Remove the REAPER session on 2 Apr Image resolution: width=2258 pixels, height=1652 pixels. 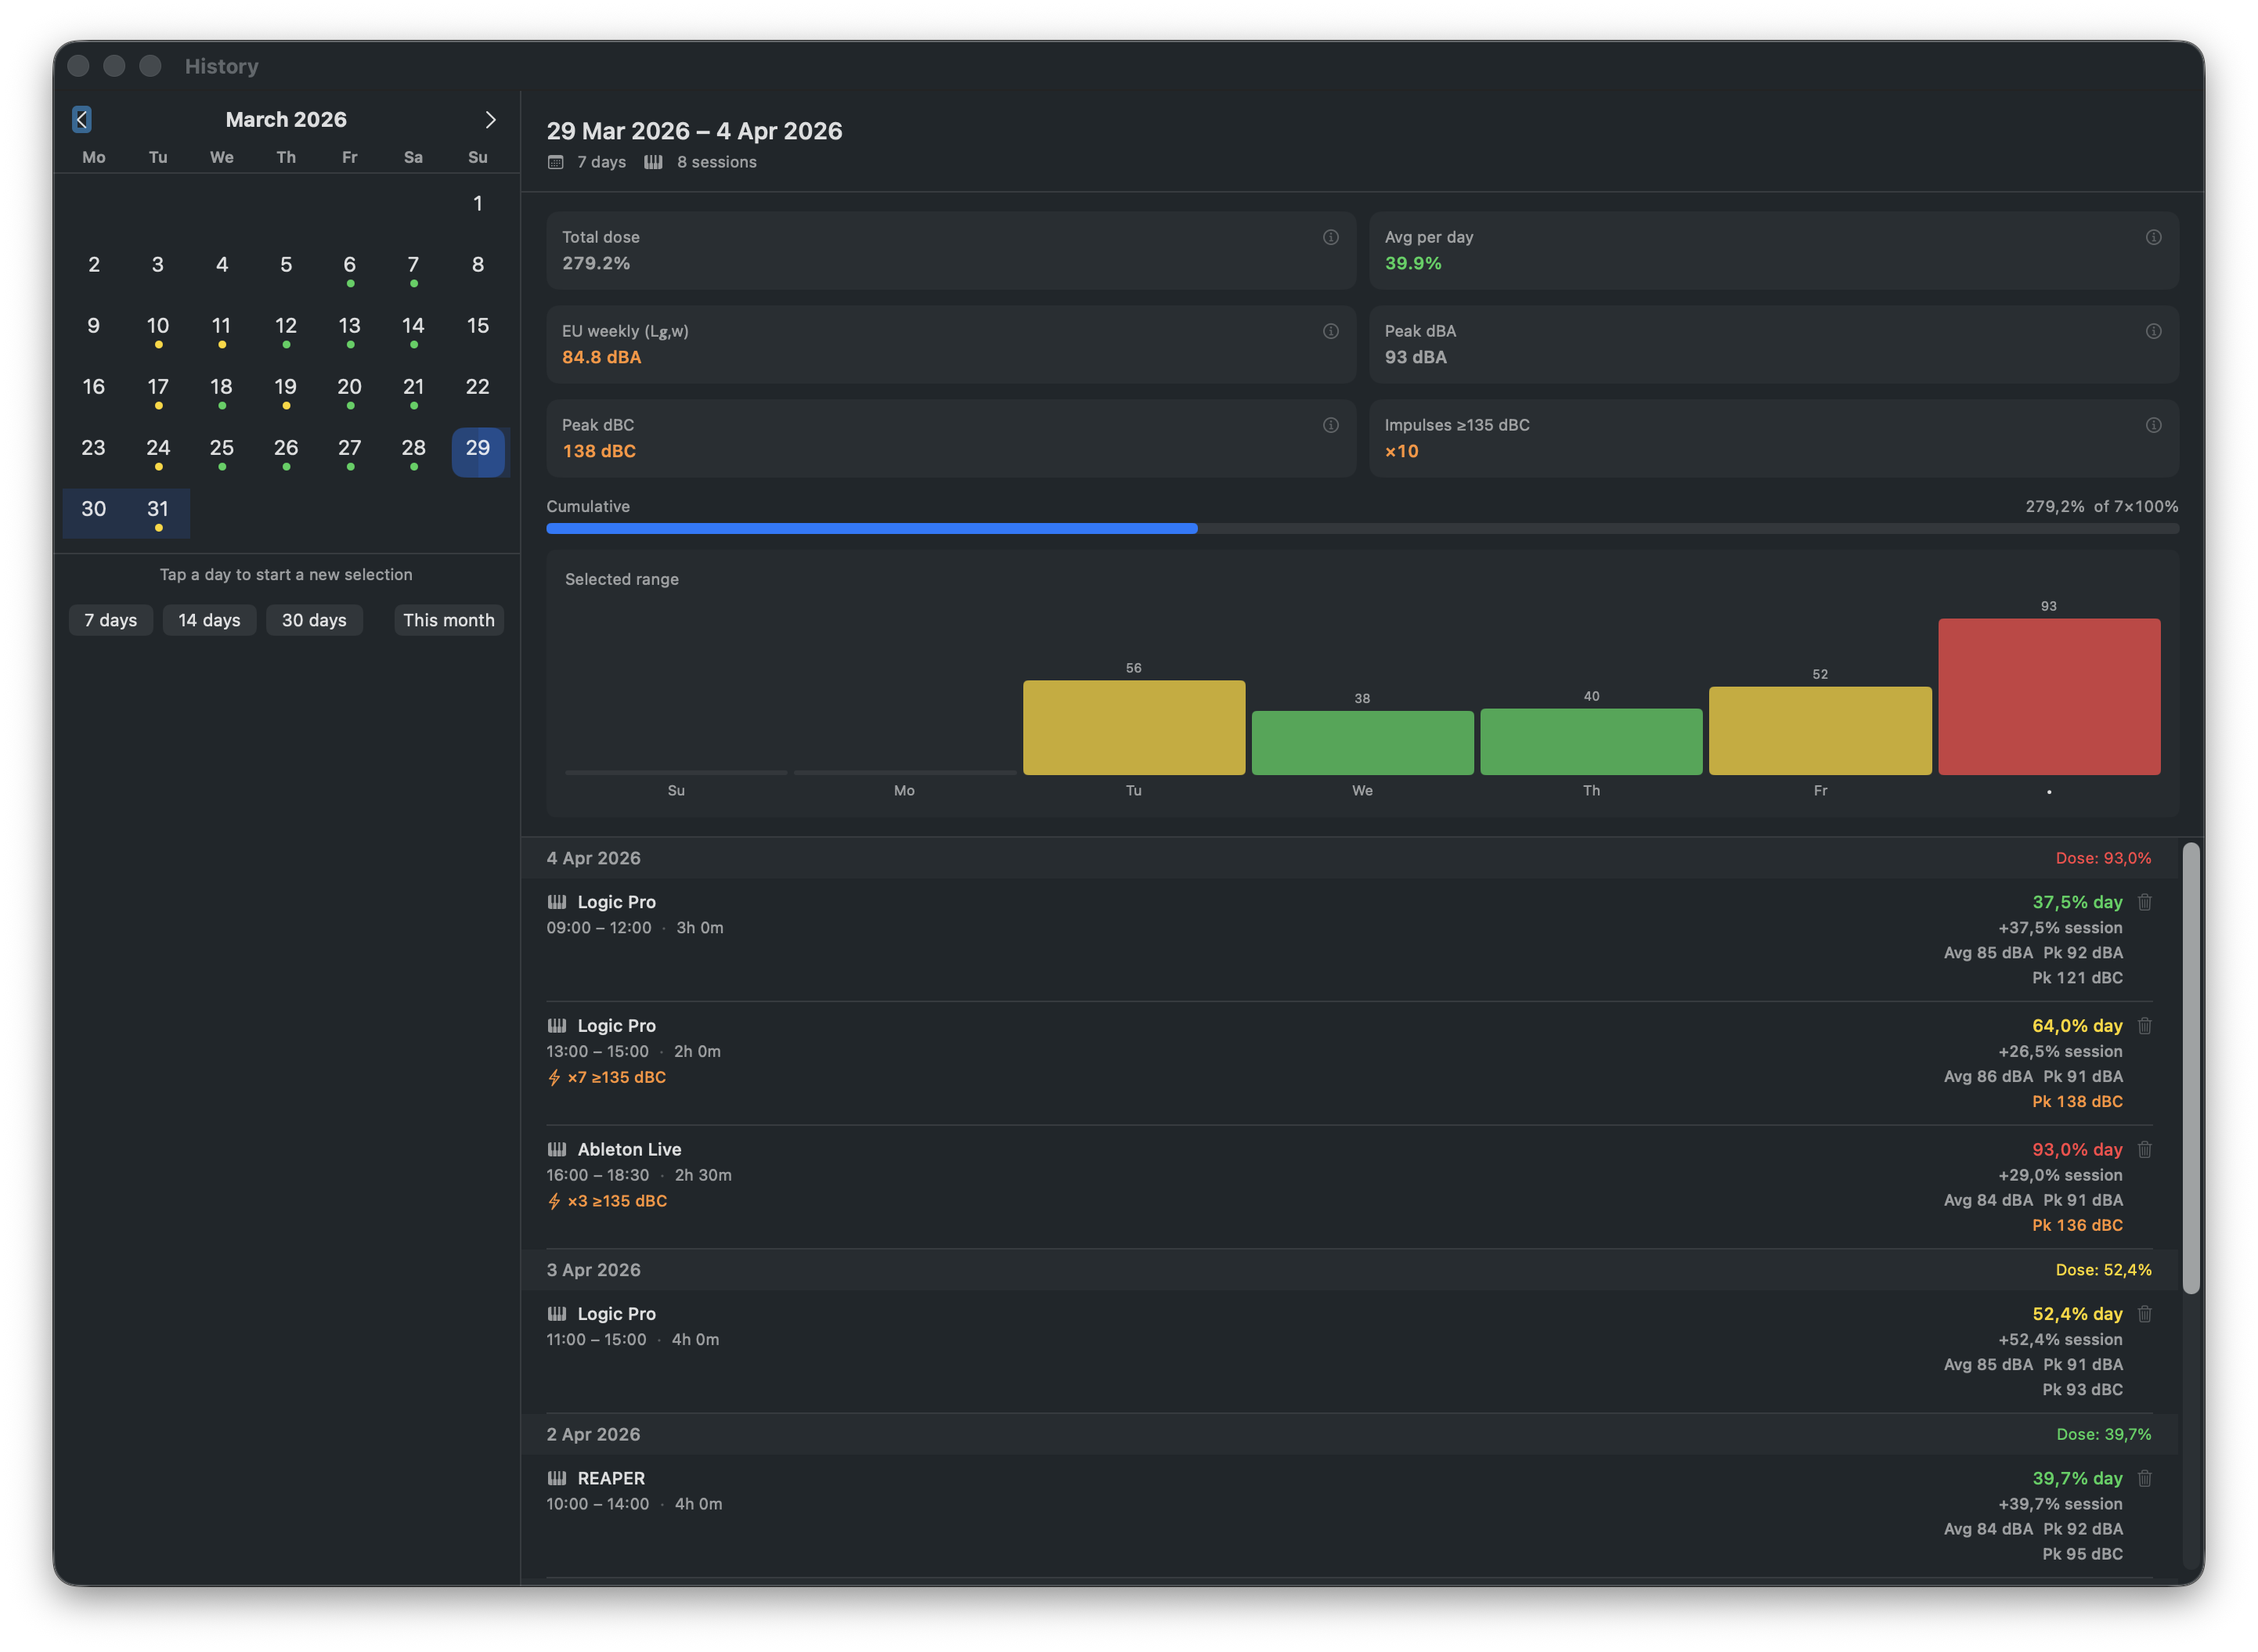pyautogui.click(x=2146, y=1479)
